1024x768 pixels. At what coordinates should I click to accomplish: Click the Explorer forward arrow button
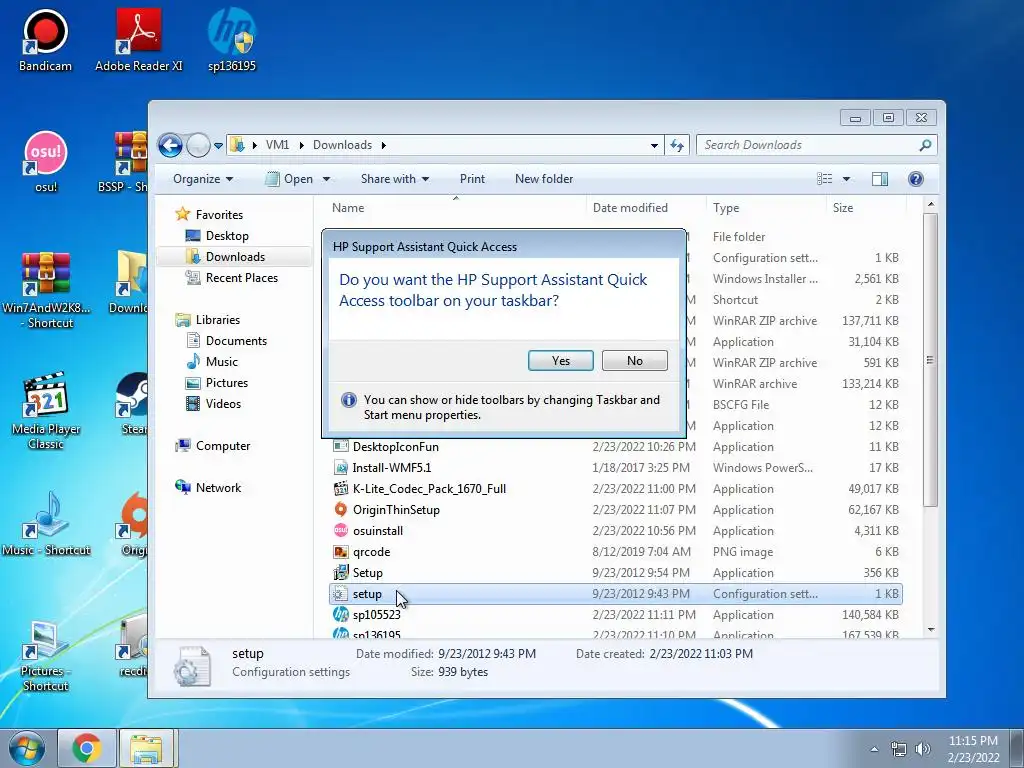click(198, 145)
